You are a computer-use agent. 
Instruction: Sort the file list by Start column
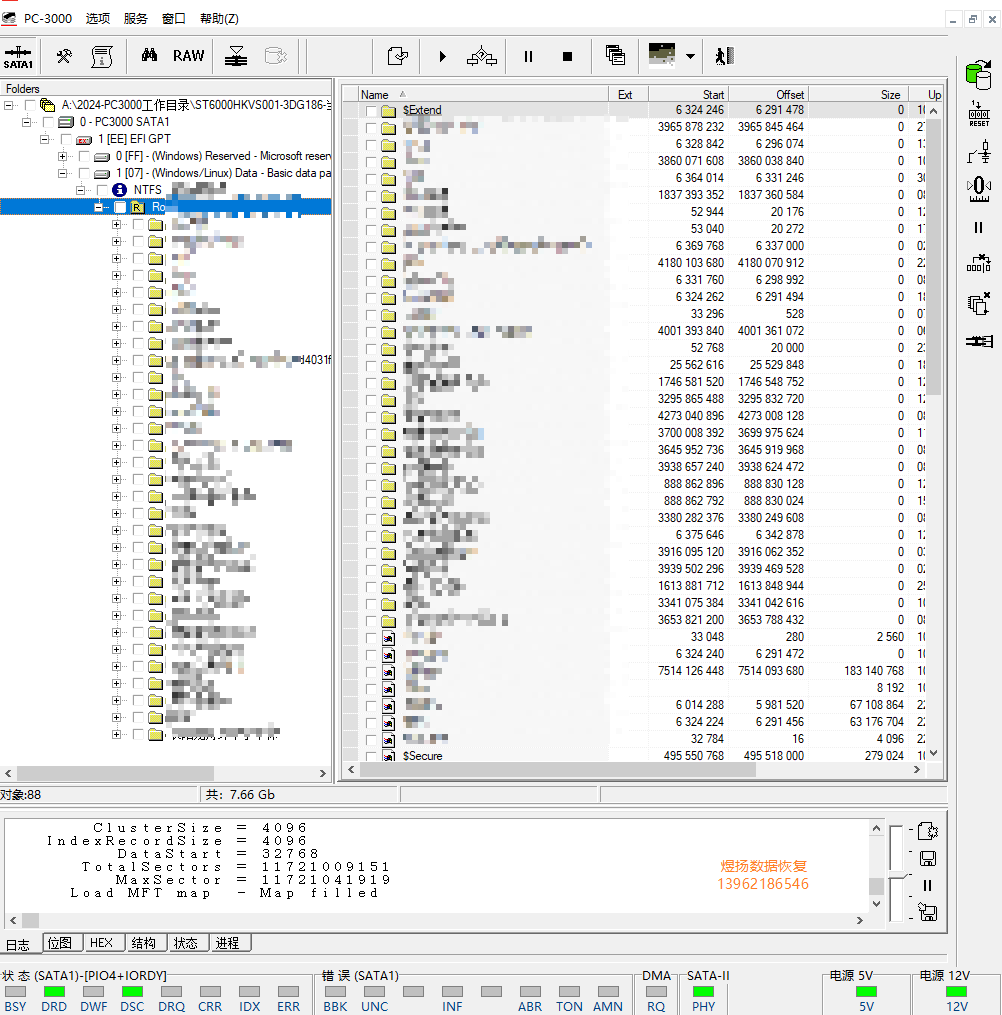(x=688, y=95)
